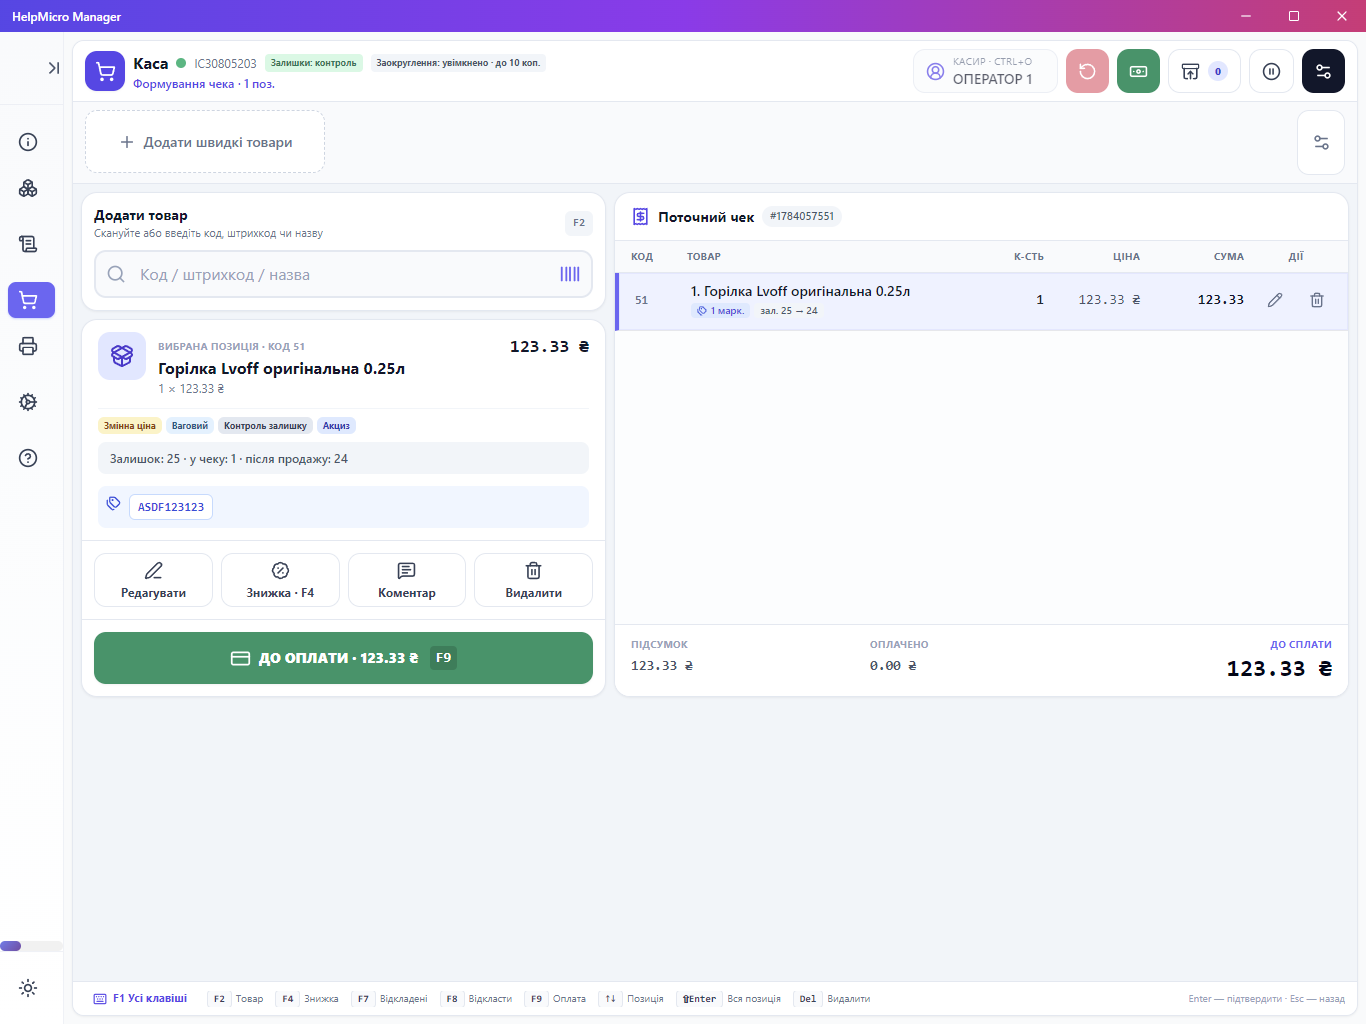Click the search magnifier icon
This screenshot has width=1366, height=1024.
point(116,274)
